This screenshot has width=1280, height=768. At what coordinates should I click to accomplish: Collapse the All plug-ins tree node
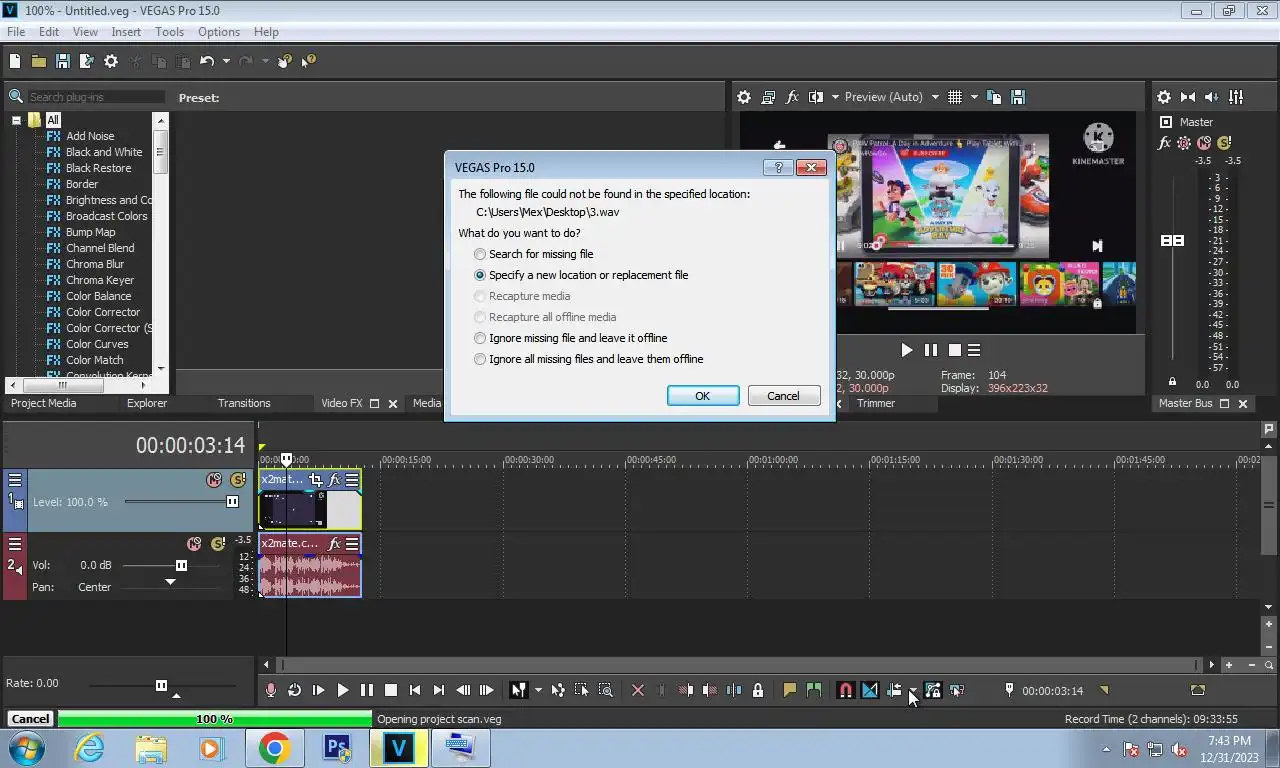(16, 120)
